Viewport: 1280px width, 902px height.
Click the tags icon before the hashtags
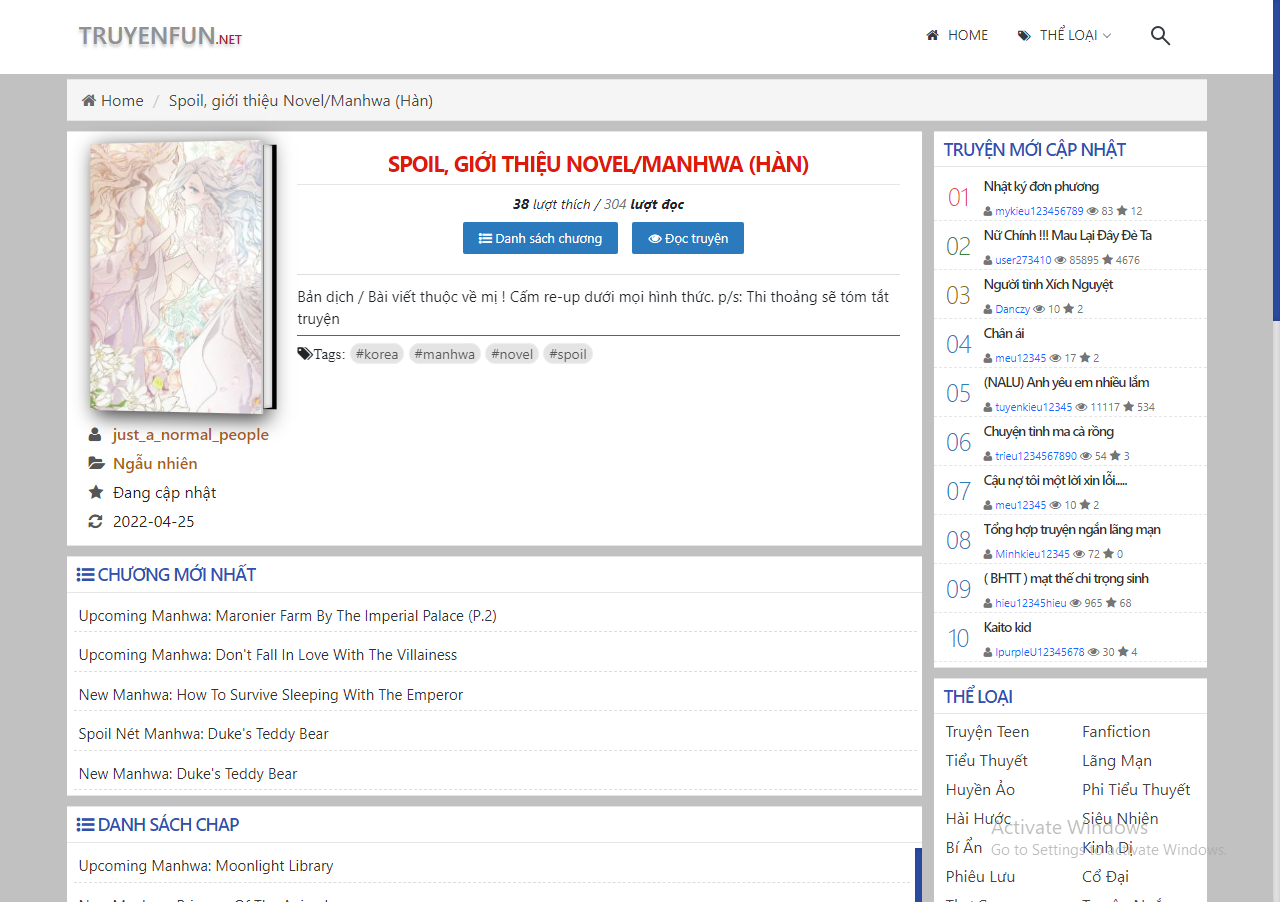(x=304, y=354)
